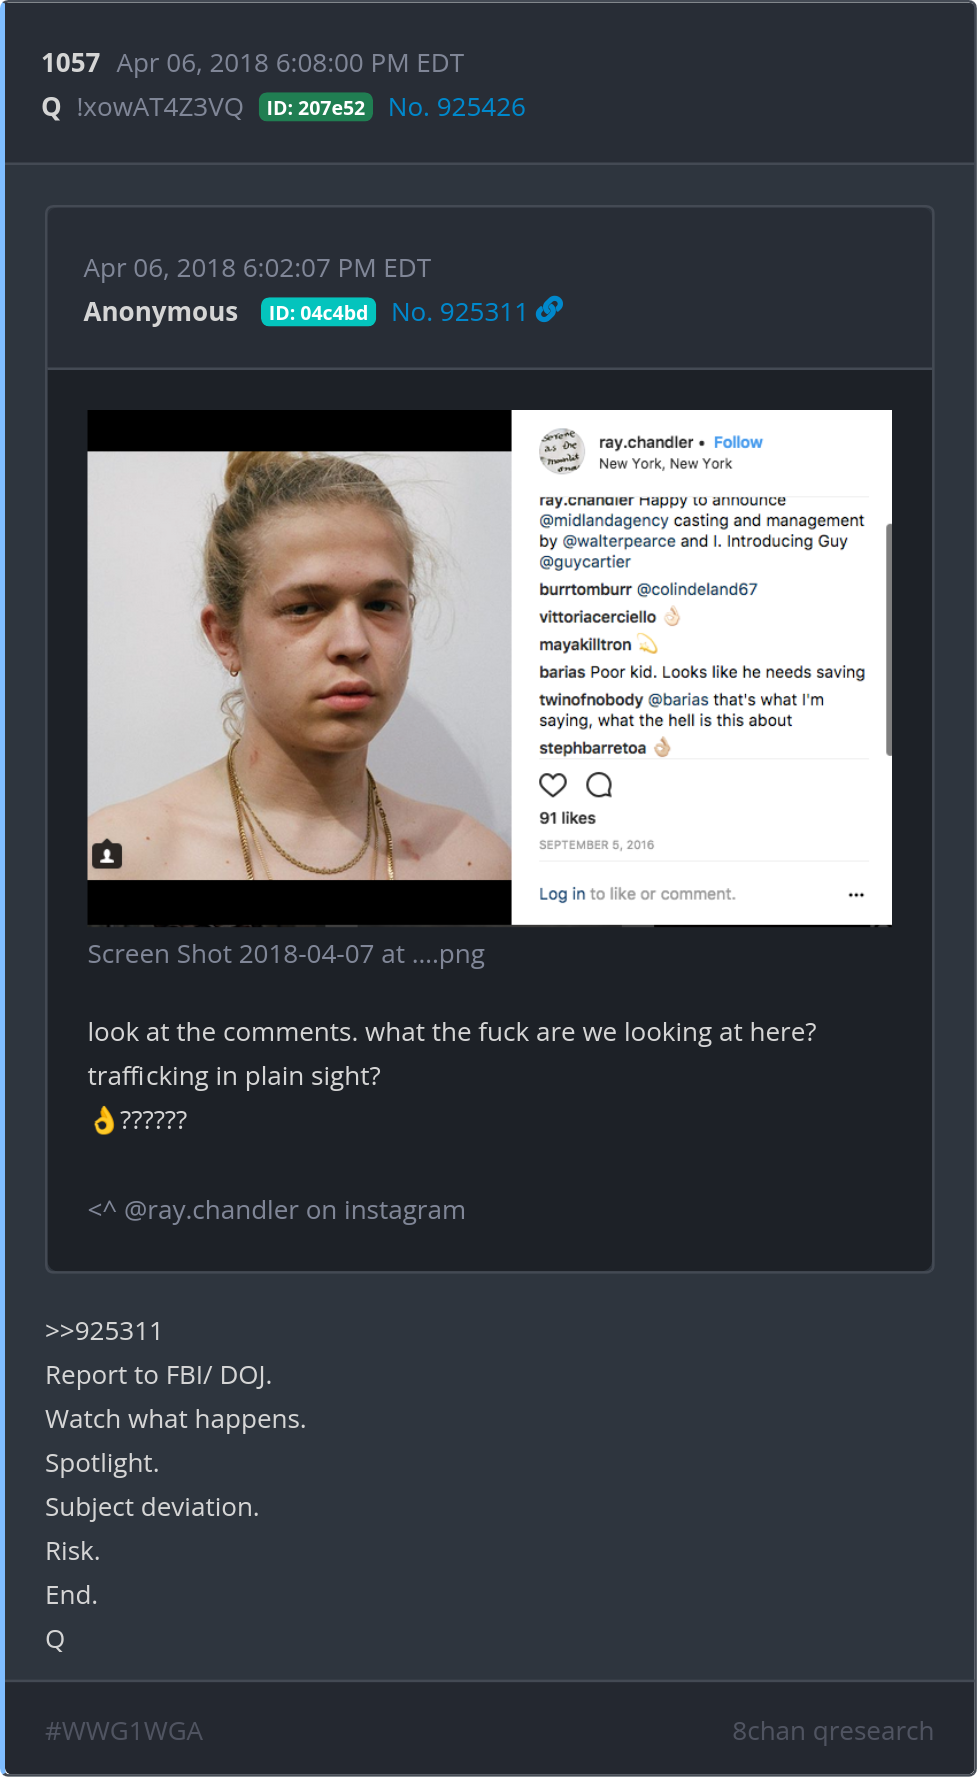Click the comments panel scrollbar
978x1778 pixels.
click(888, 640)
